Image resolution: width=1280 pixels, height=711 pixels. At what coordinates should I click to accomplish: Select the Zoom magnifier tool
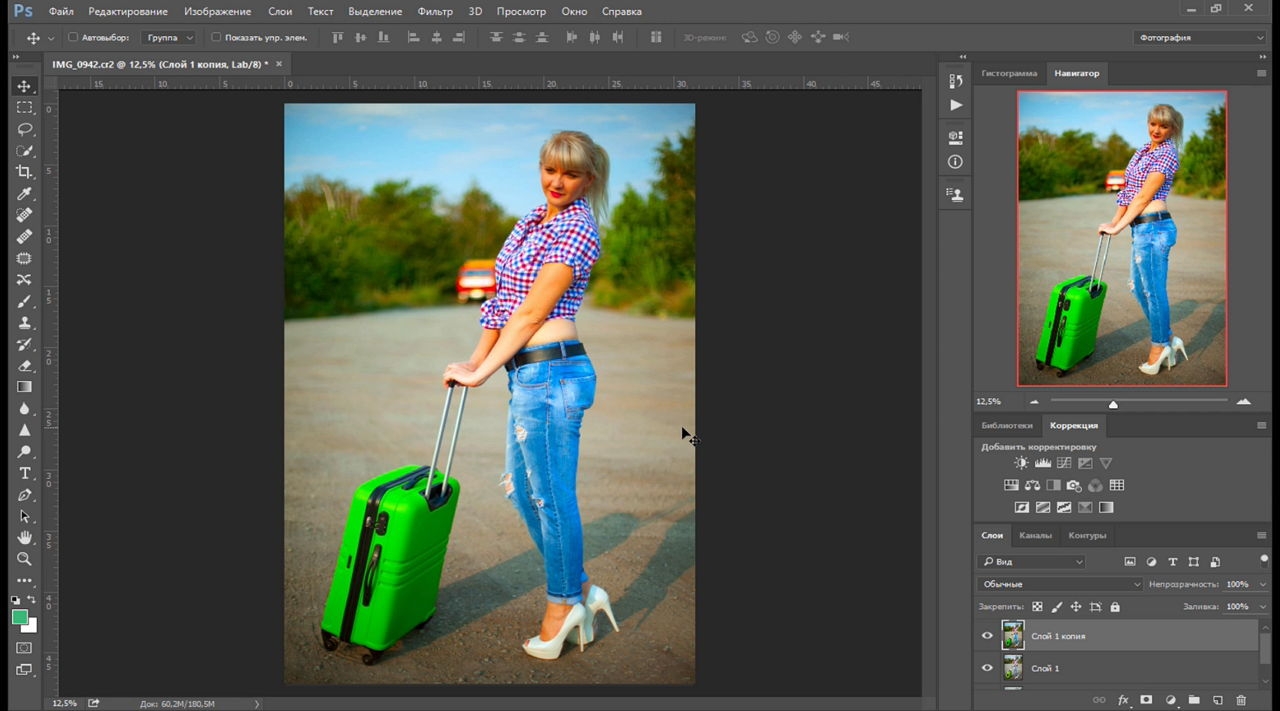[25, 559]
